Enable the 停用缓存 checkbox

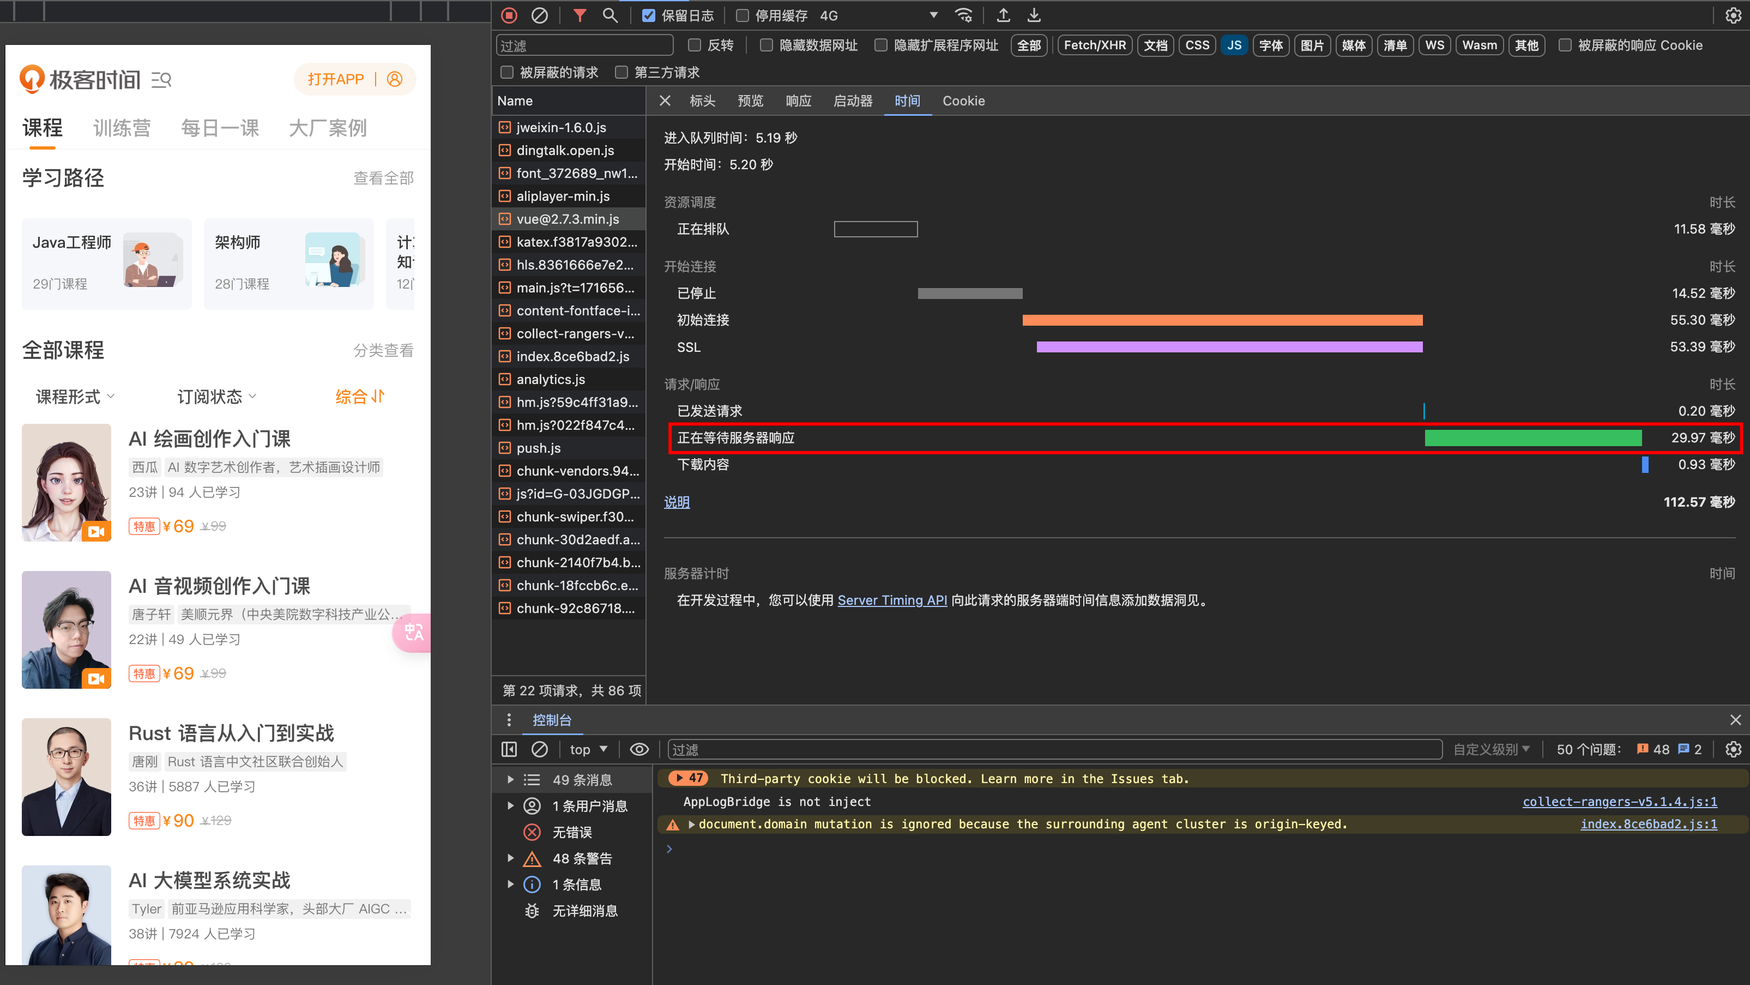[743, 16]
